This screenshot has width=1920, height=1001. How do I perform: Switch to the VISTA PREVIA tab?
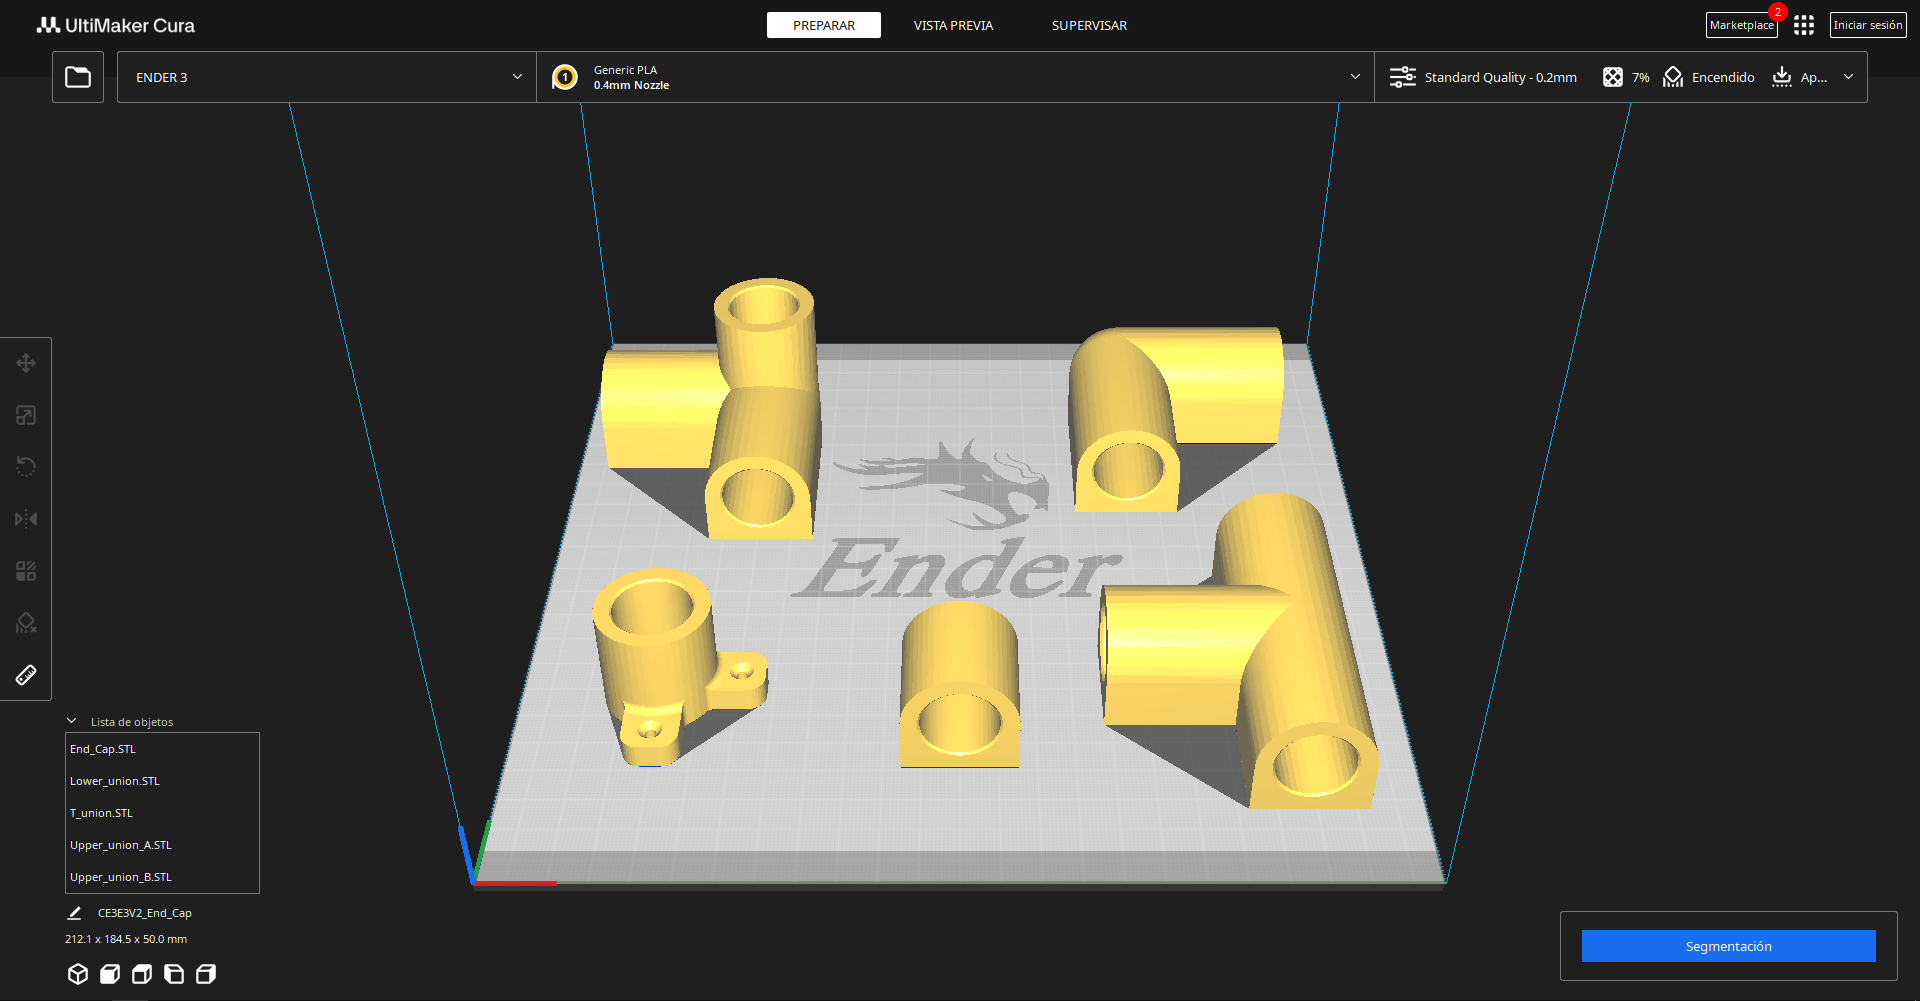click(x=953, y=25)
